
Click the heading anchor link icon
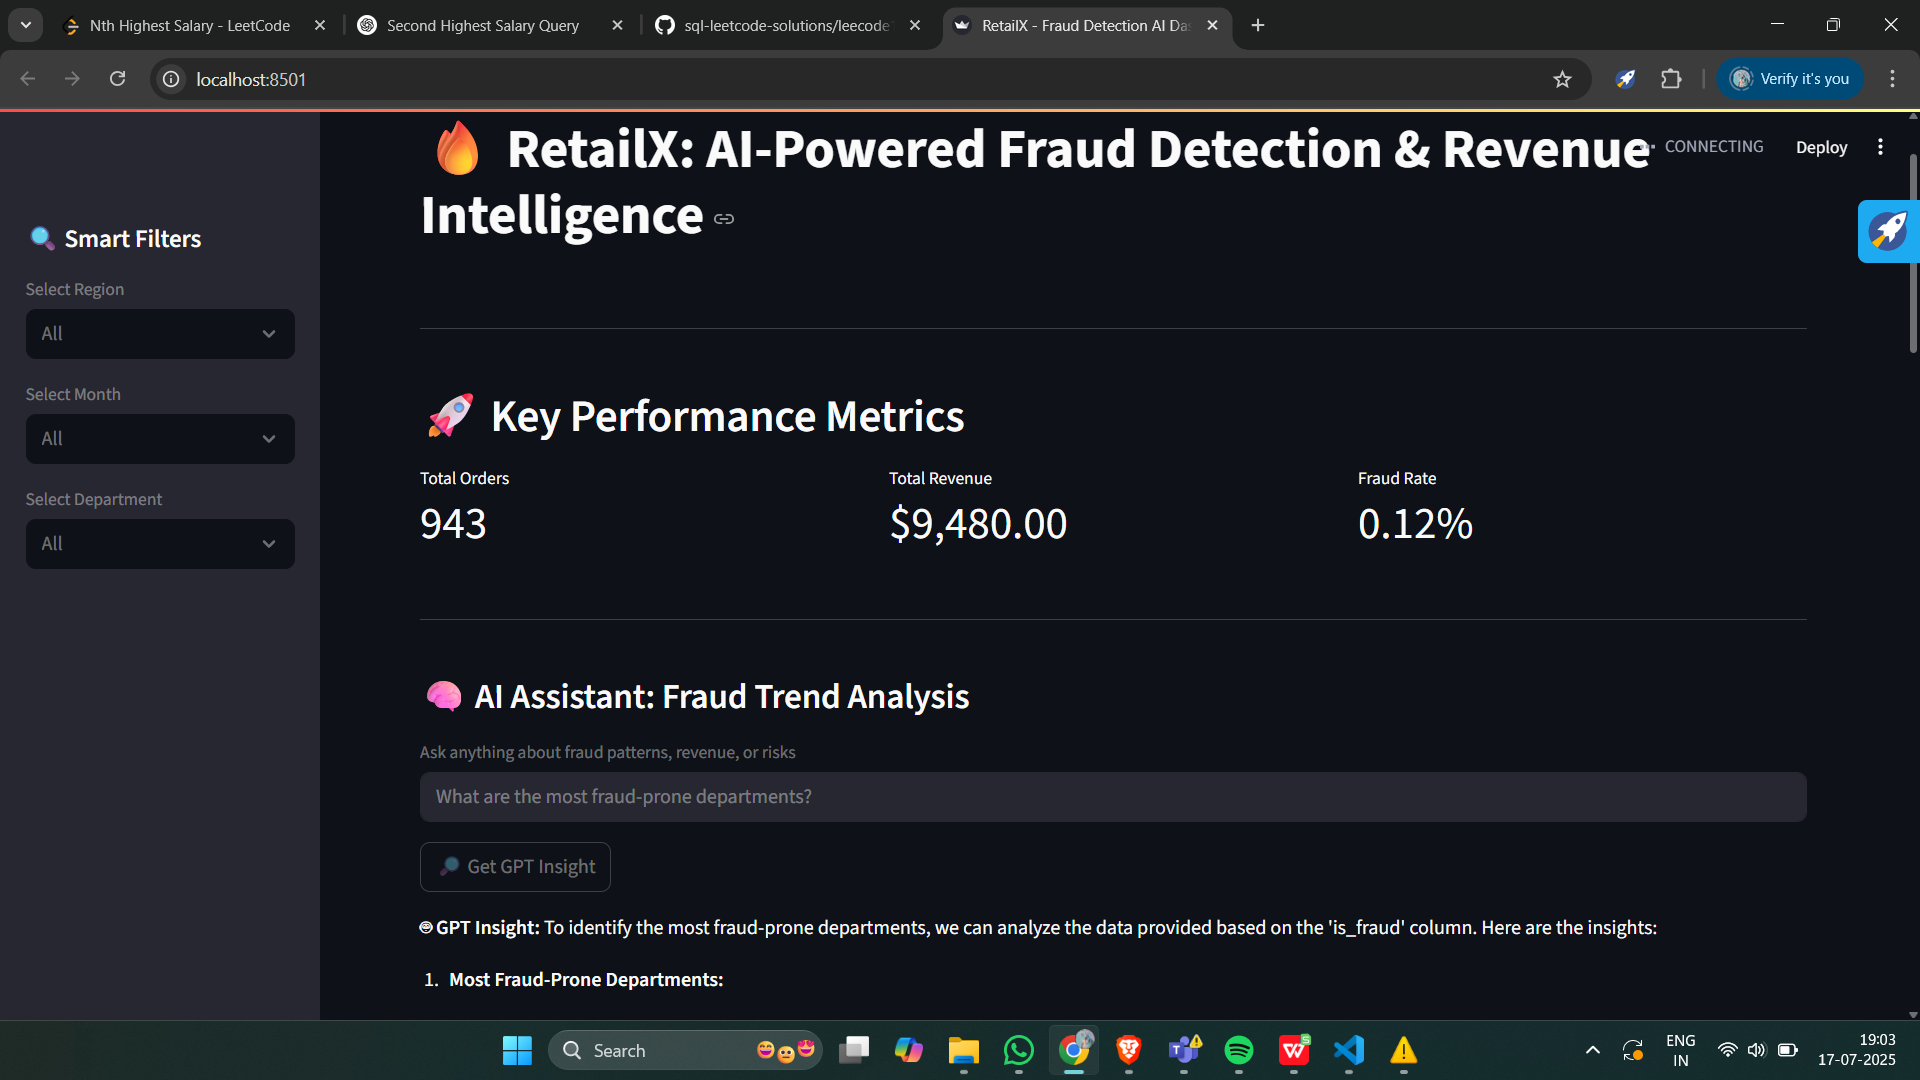[x=724, y=219]
